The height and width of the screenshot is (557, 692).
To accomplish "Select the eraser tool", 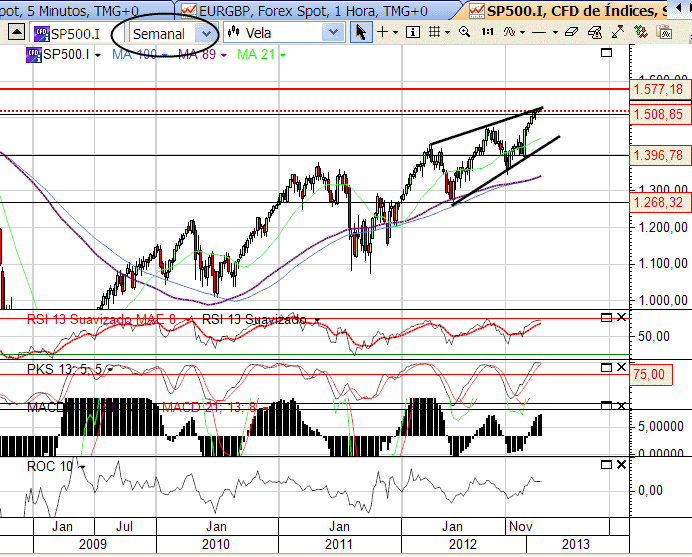I will (572, 32).
